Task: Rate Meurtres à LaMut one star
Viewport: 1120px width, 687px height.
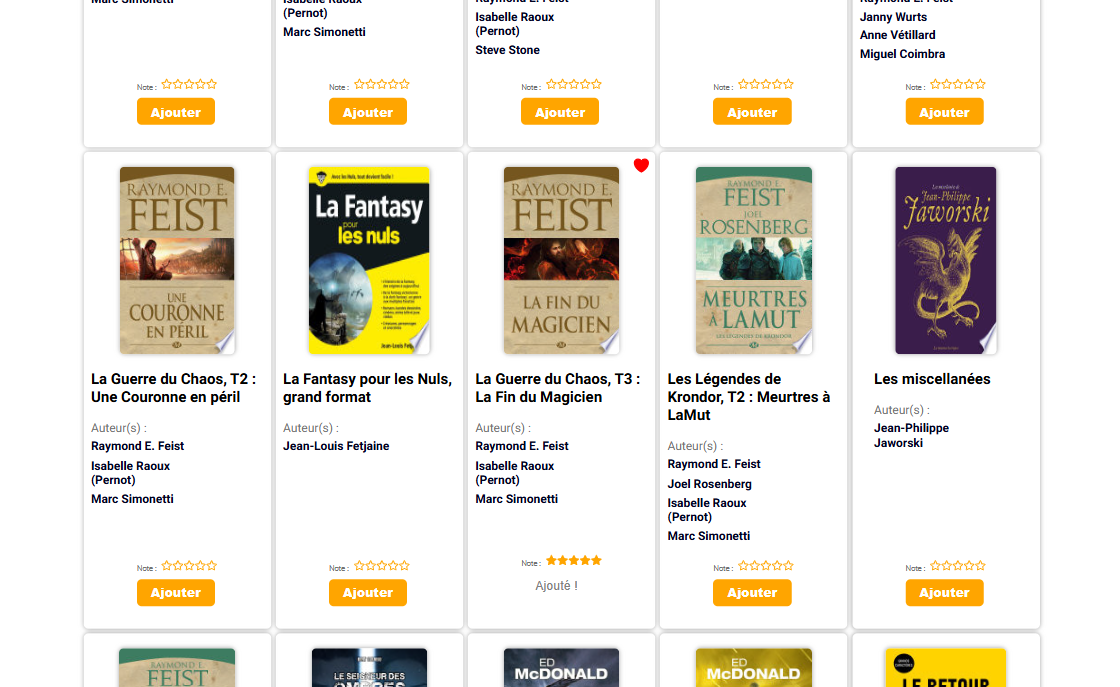Action: 744,566
